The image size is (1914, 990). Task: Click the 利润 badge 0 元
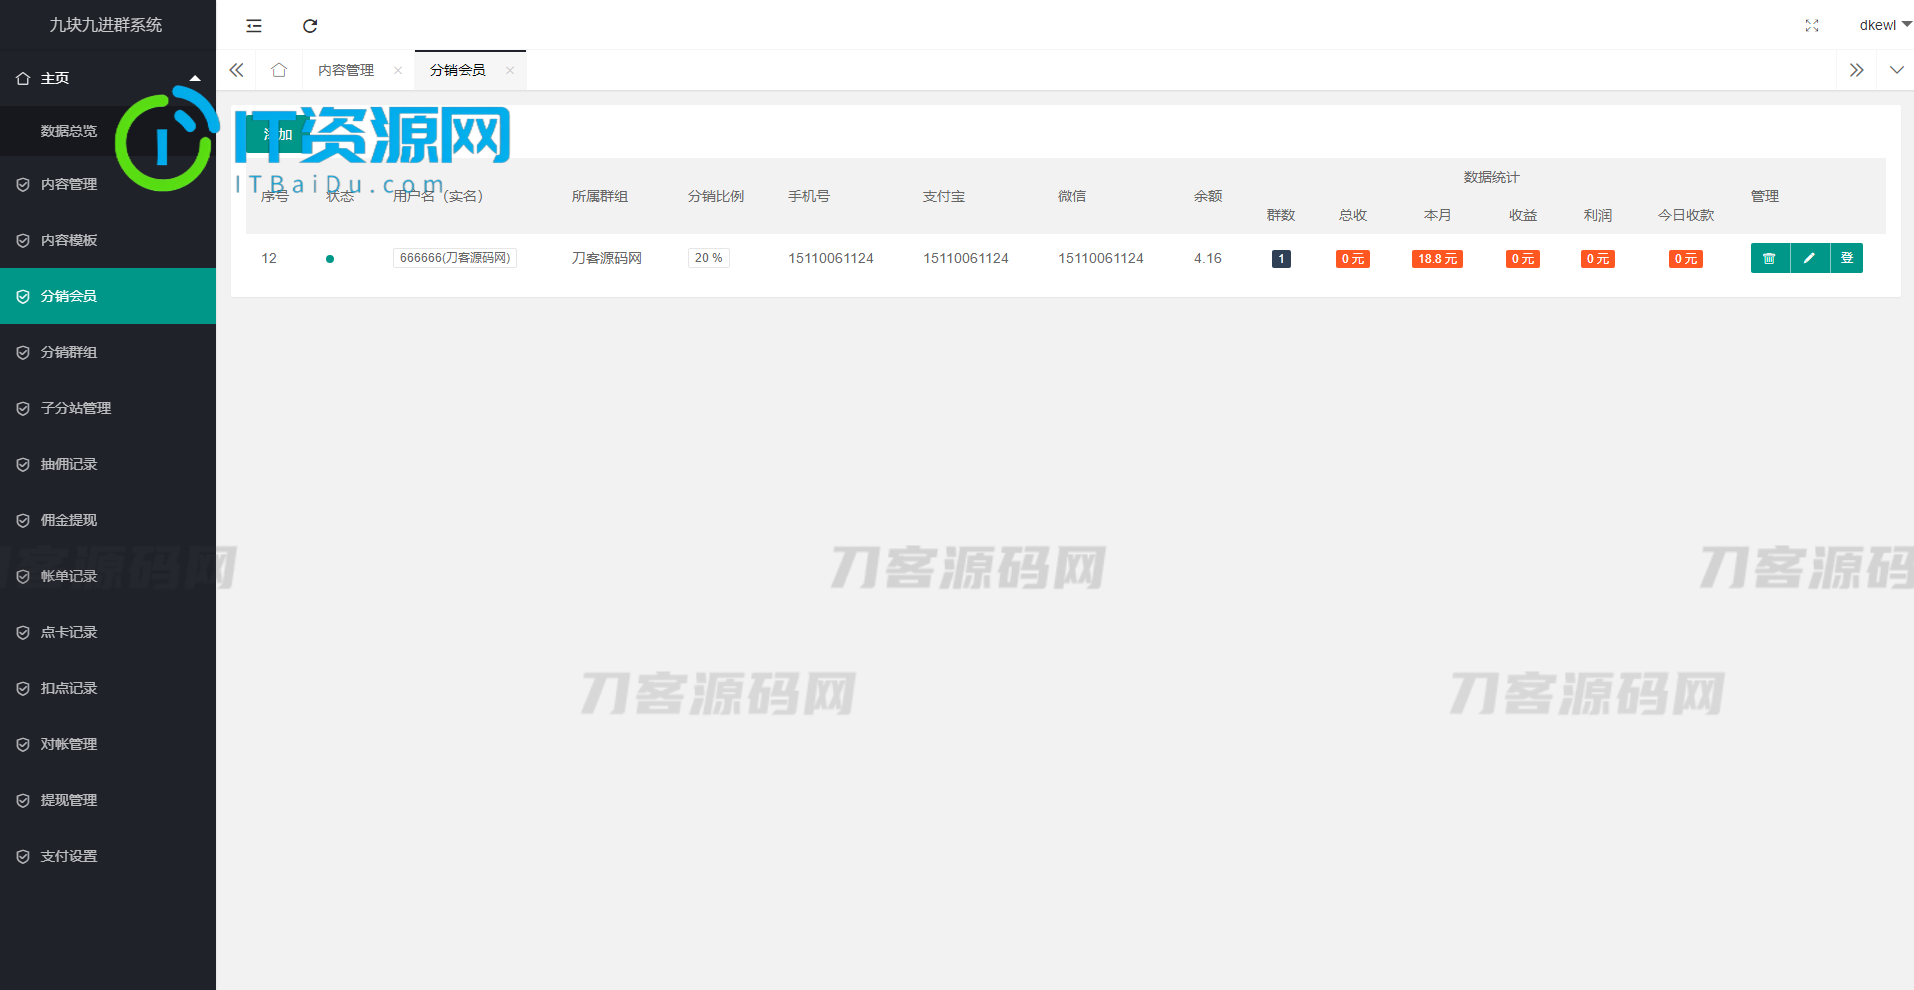coord(1598,259)
